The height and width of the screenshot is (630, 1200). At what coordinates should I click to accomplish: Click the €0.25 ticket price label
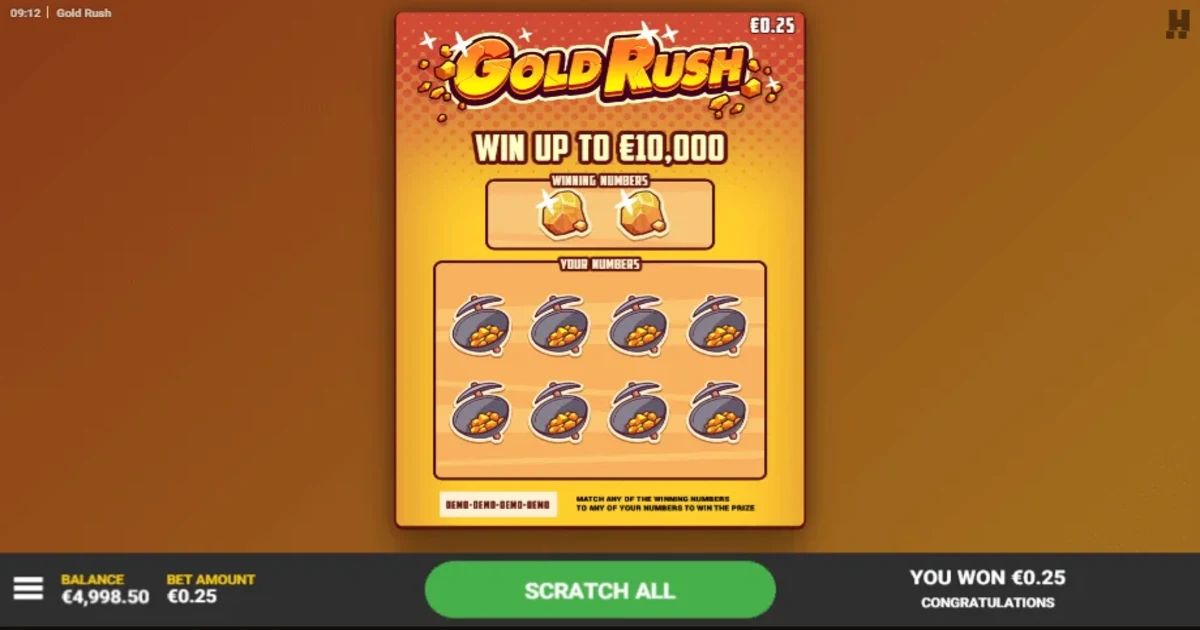click(x=772, y=25)
